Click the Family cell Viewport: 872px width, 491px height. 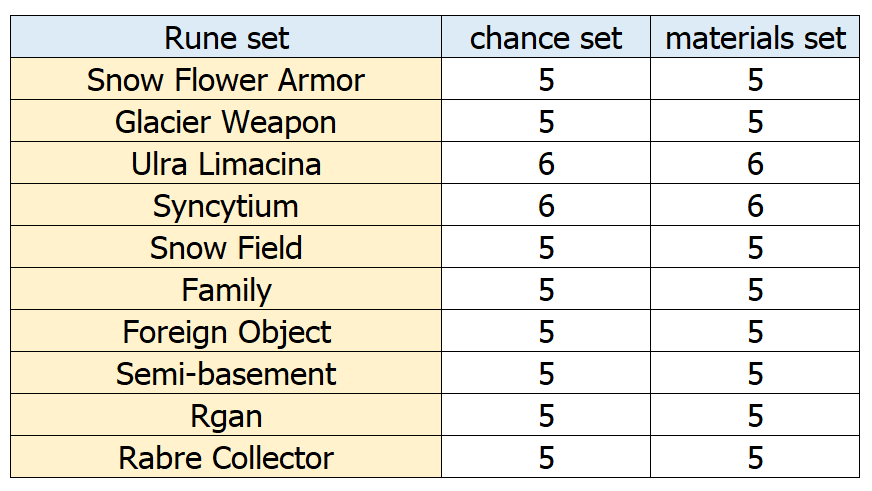[x=226, y=289]
